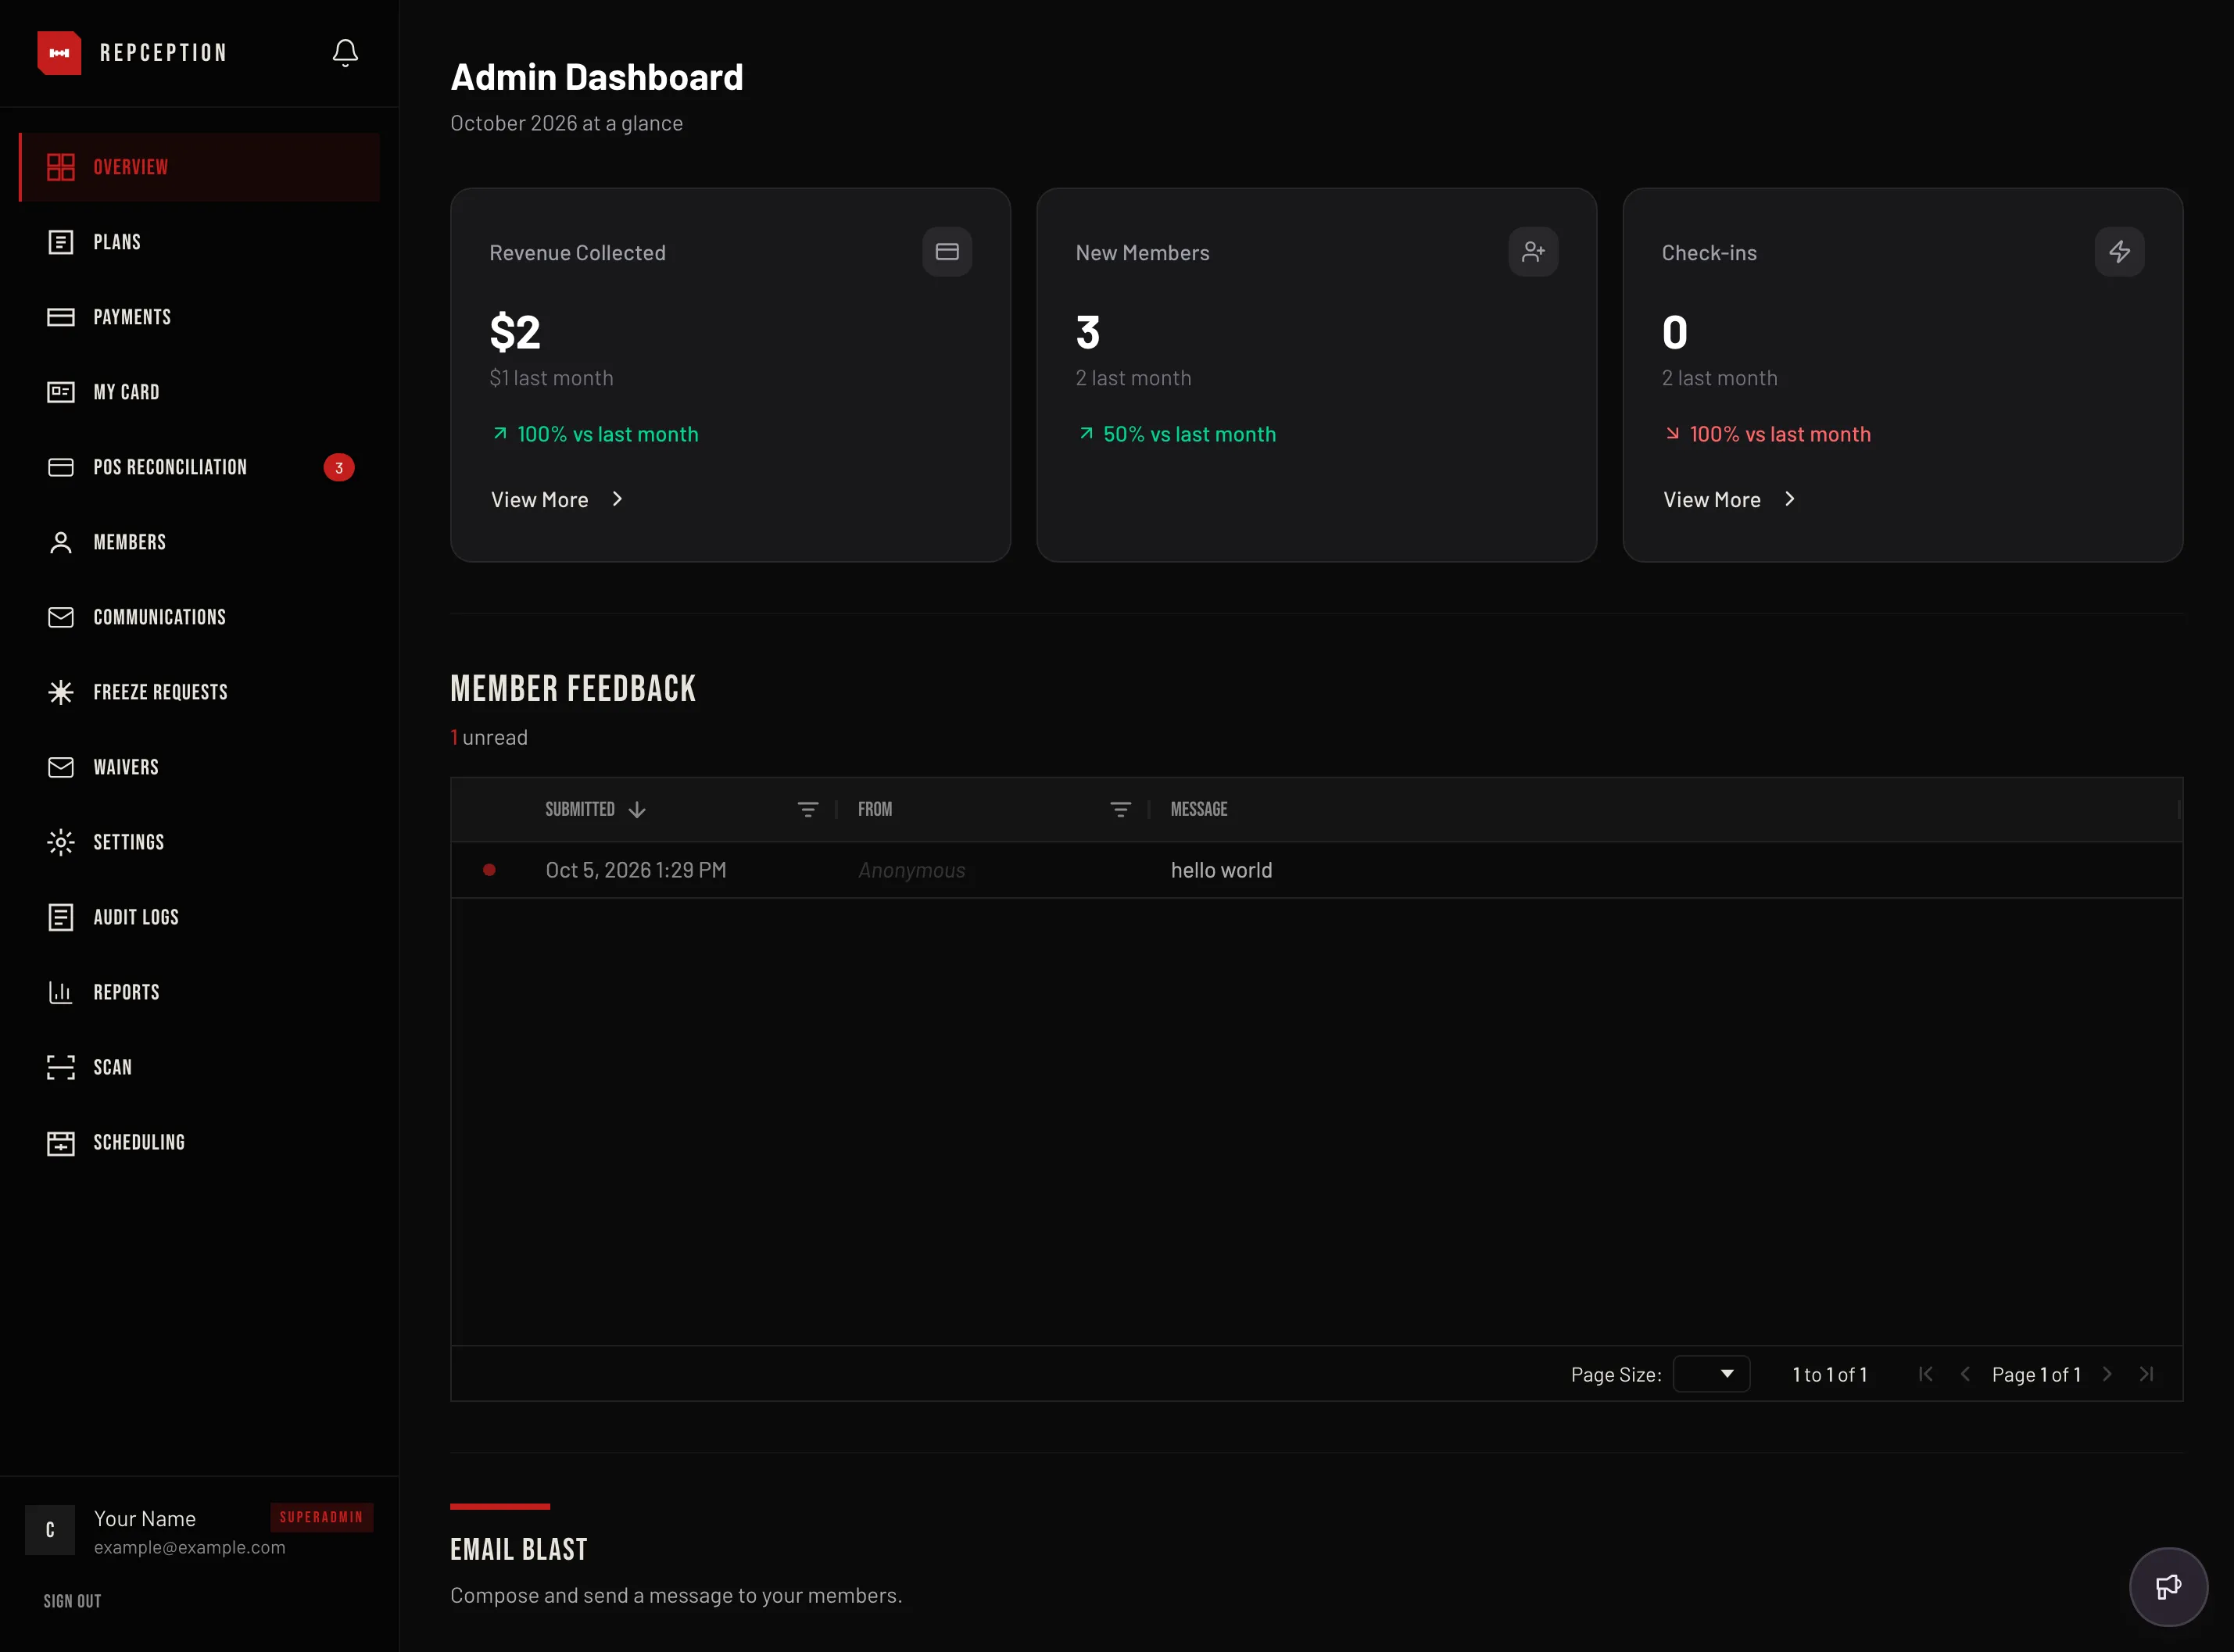Open filter menu for Submitted column

pyautogui.click(x=808, y=809)
